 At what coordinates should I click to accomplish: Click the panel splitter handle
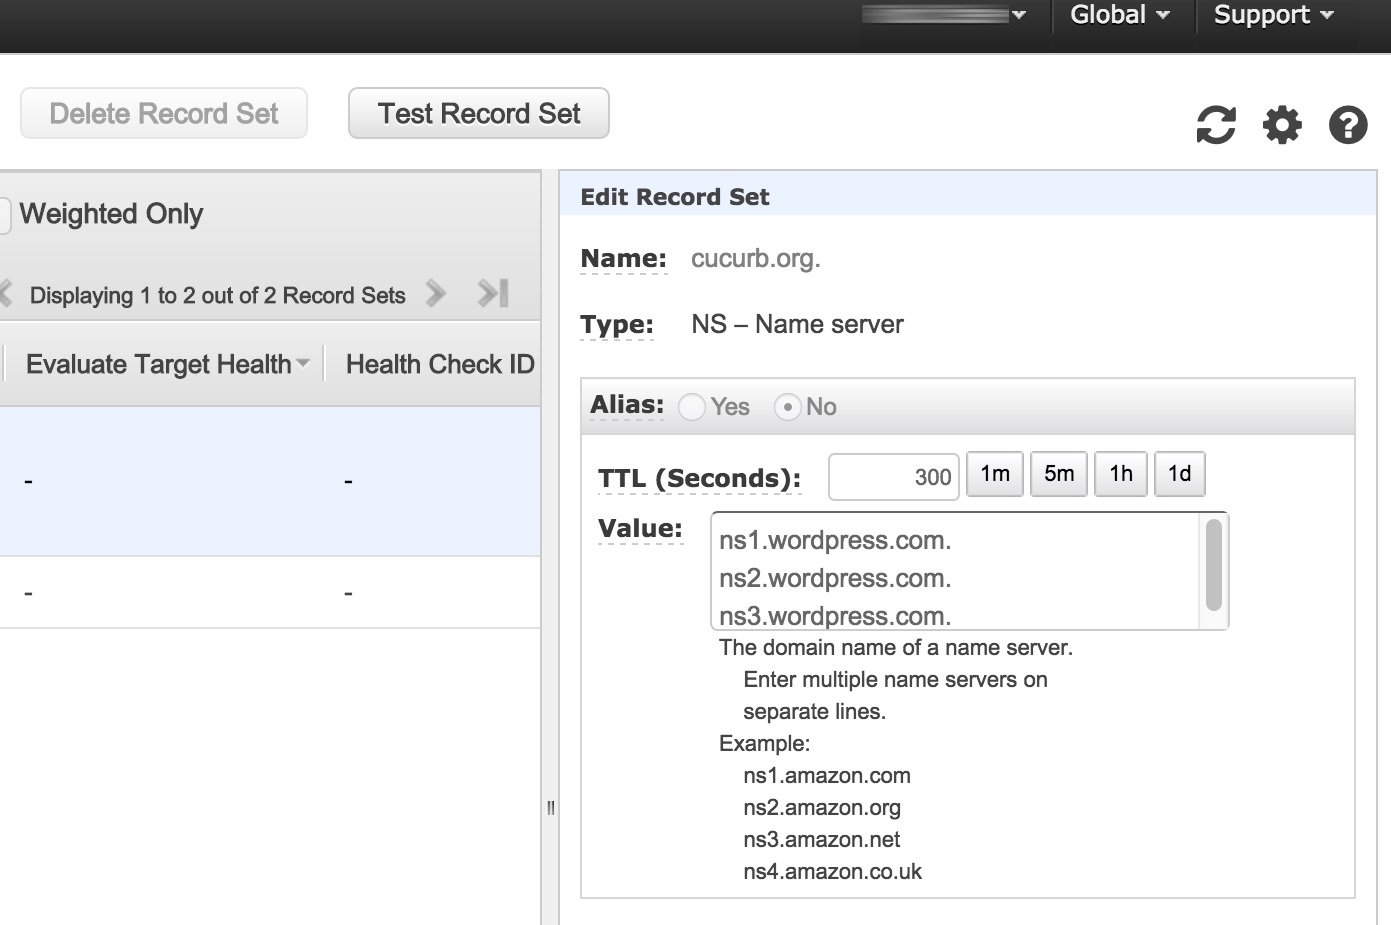click(550, 808)
